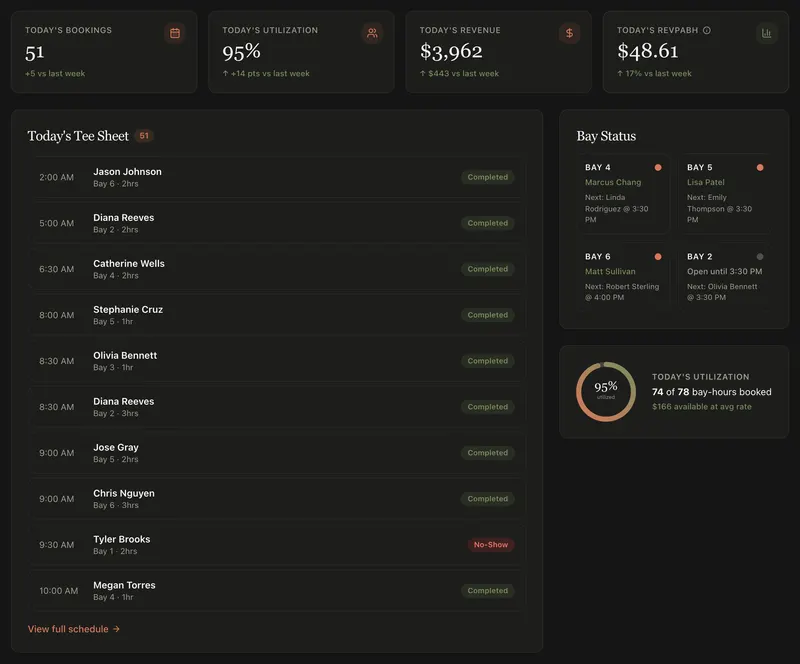This screenshot has height=664, width=800.
Task: Click the orange status dot on Bay 5
Action: [760, 167]
